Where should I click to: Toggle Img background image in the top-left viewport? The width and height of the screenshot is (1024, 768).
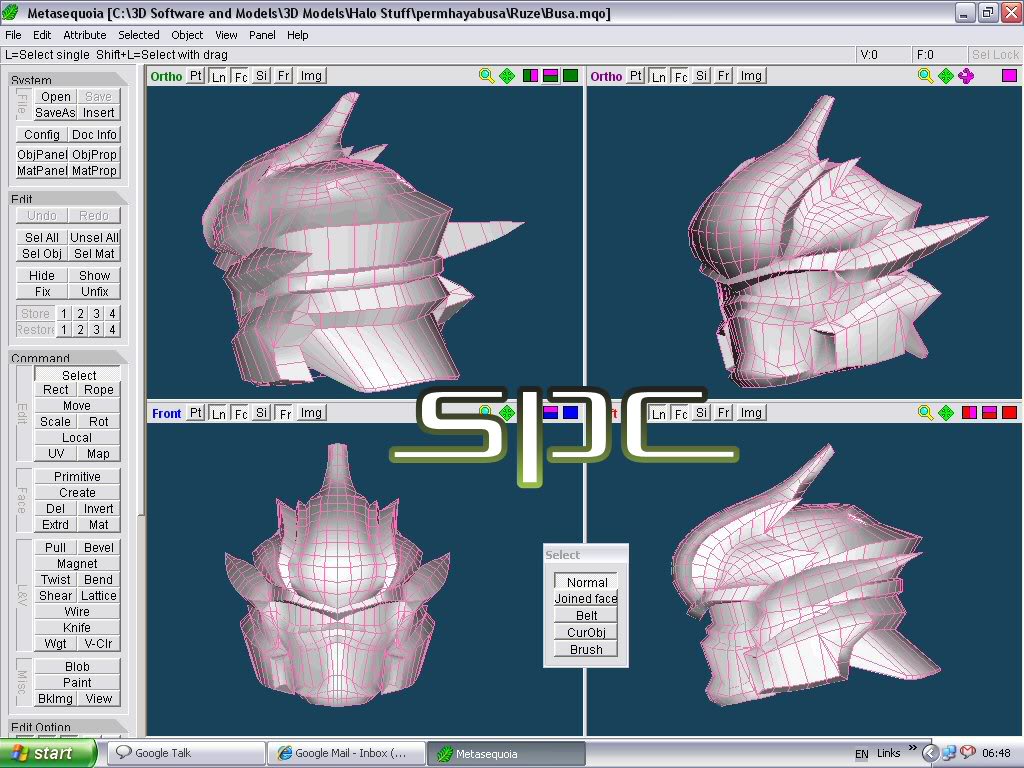(x=311, y=76)
